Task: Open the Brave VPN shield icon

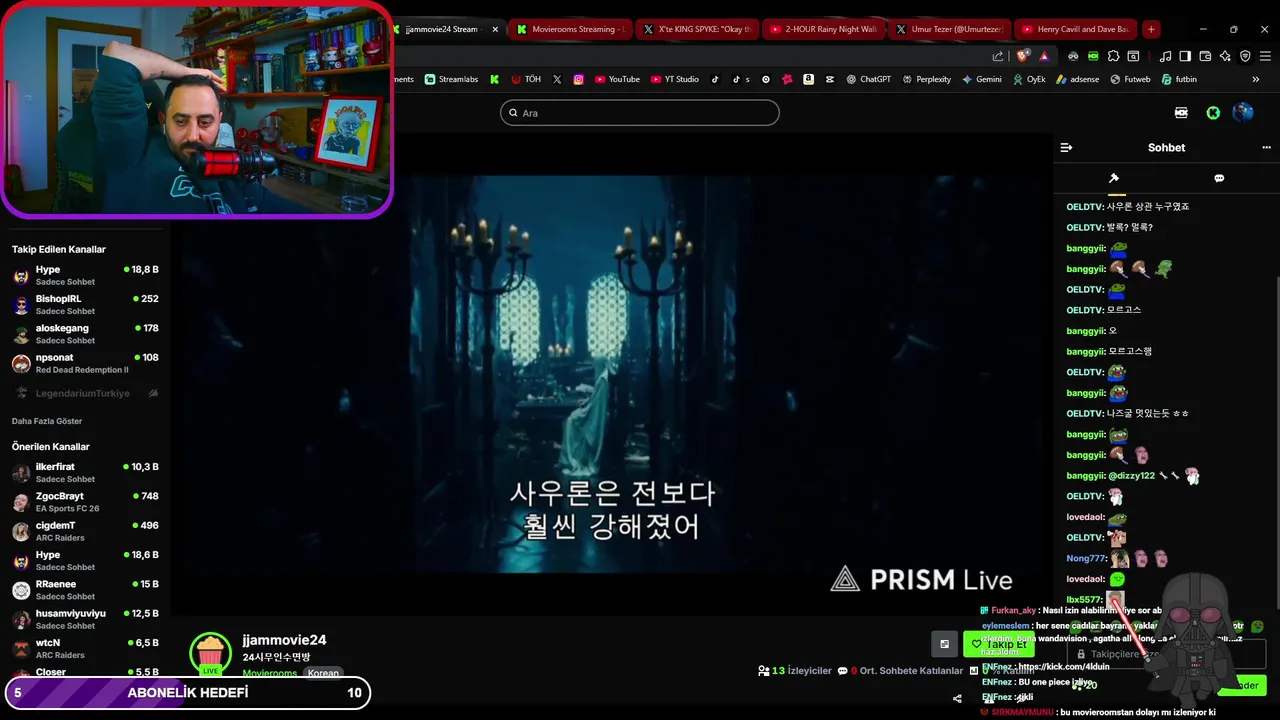Action: (1245, 56)
